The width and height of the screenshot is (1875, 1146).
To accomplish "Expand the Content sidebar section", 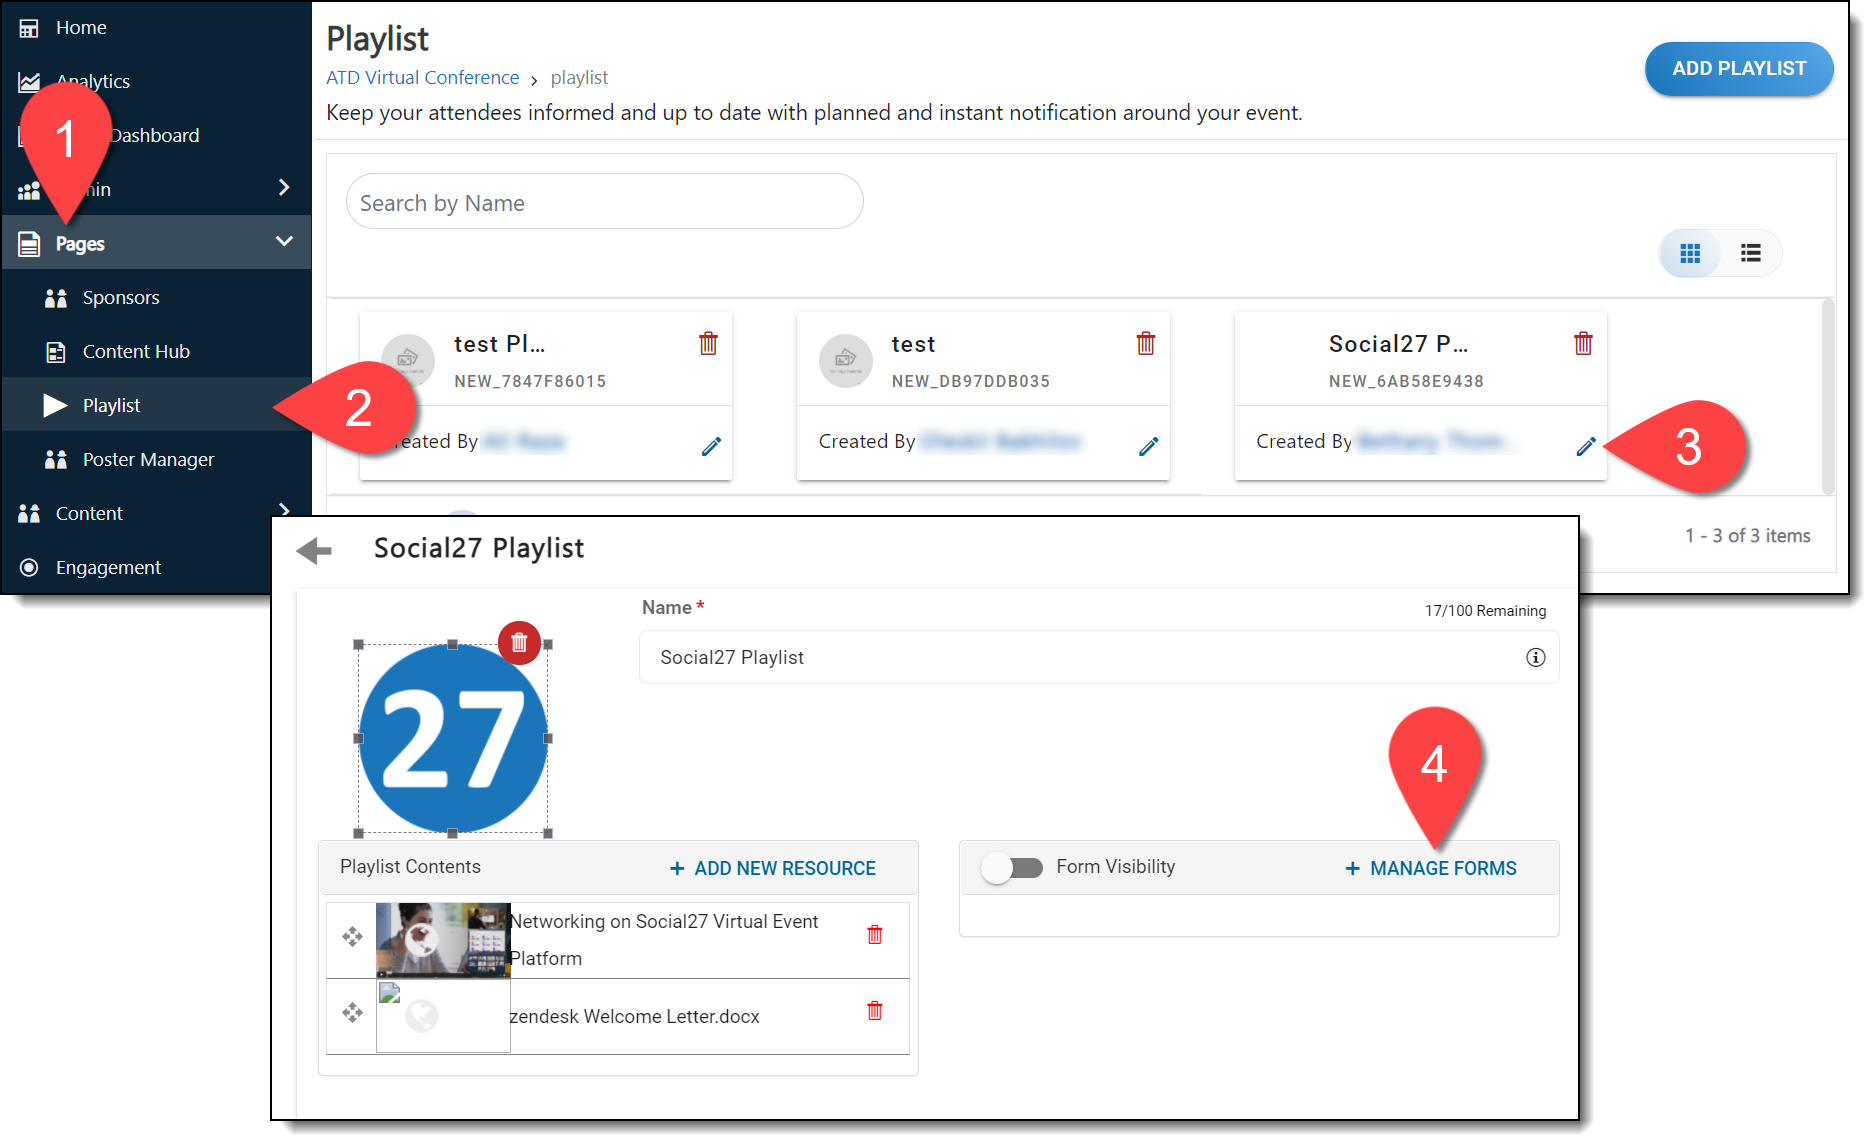I will point(284,510).
